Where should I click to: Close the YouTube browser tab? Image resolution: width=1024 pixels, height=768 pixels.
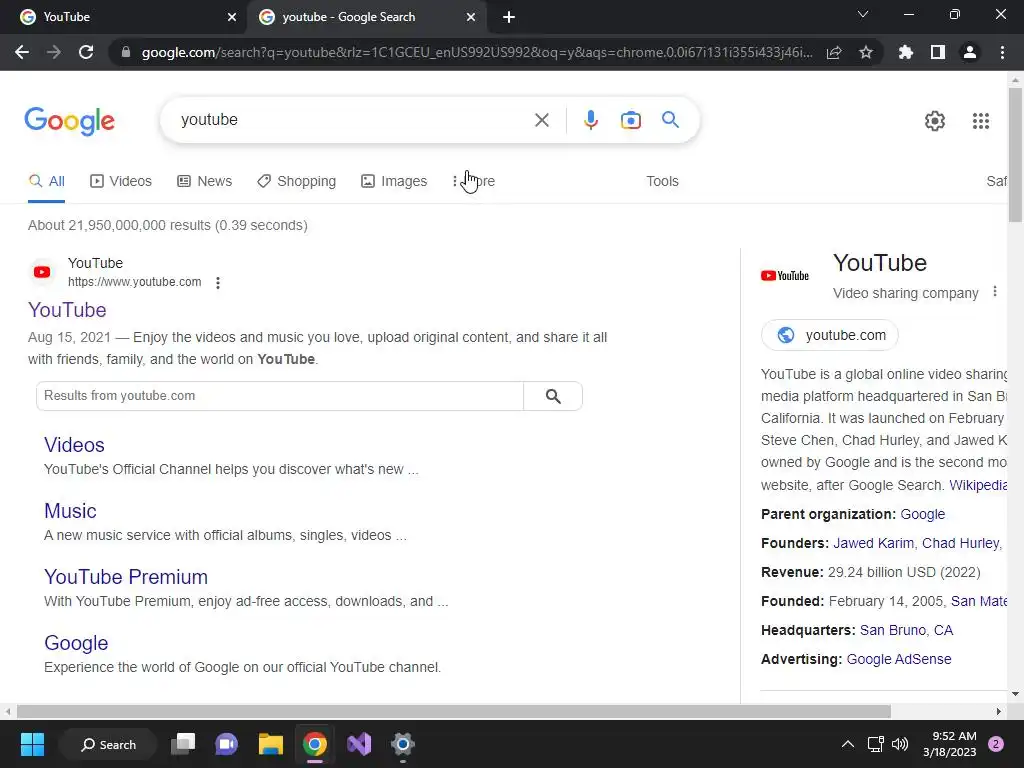232,17
